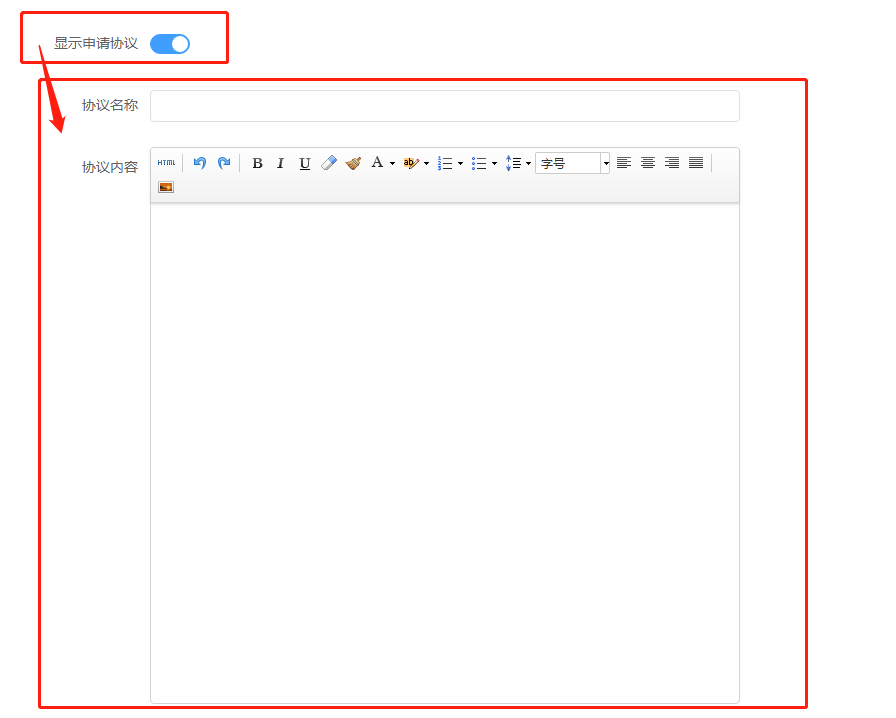Image resolution: width=896 pixels, height=718 pixels.
Task: Toggle the 显示申请协议 switch
Action: (170, 44)
